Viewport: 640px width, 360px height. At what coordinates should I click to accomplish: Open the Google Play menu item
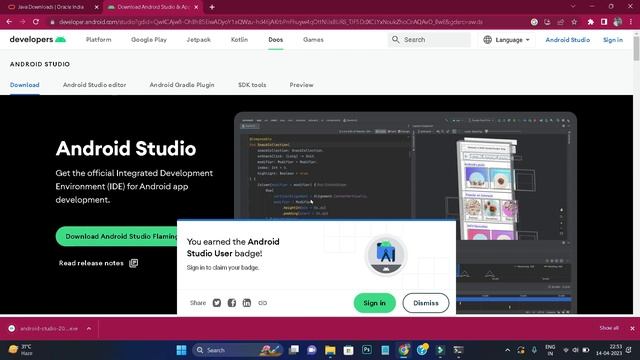click(149, 40)
